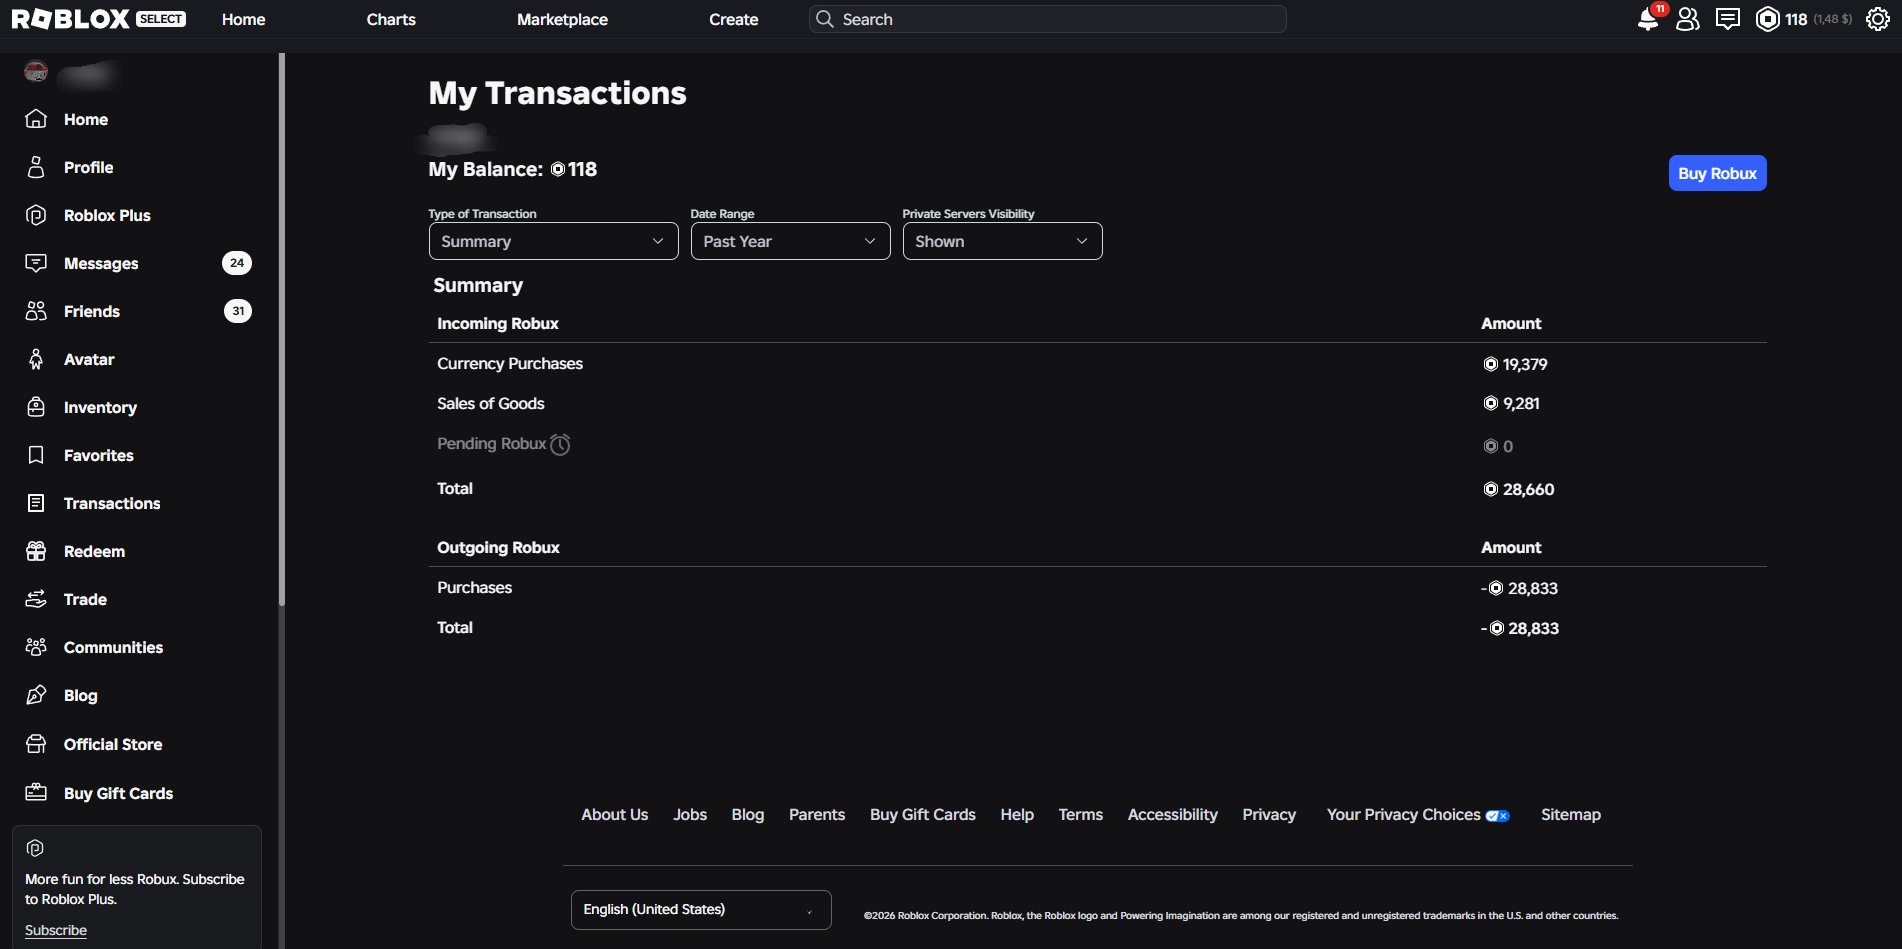
Task: Click the SELECT badge beside Roblox logo
Action: [x=161, y=19]
